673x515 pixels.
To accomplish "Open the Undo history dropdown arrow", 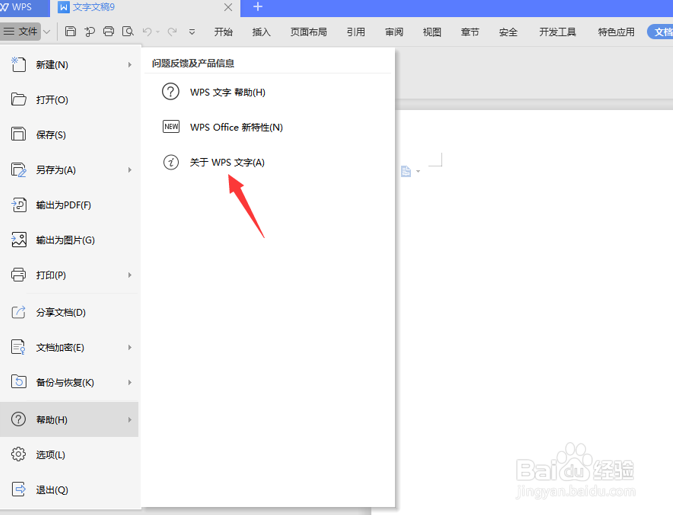I will pyautogui.click(x=158, y=32).
